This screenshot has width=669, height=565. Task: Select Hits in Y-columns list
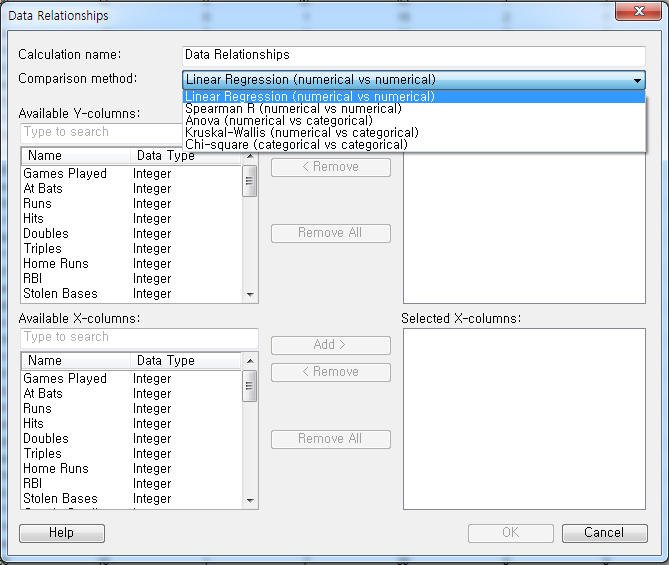131,218
